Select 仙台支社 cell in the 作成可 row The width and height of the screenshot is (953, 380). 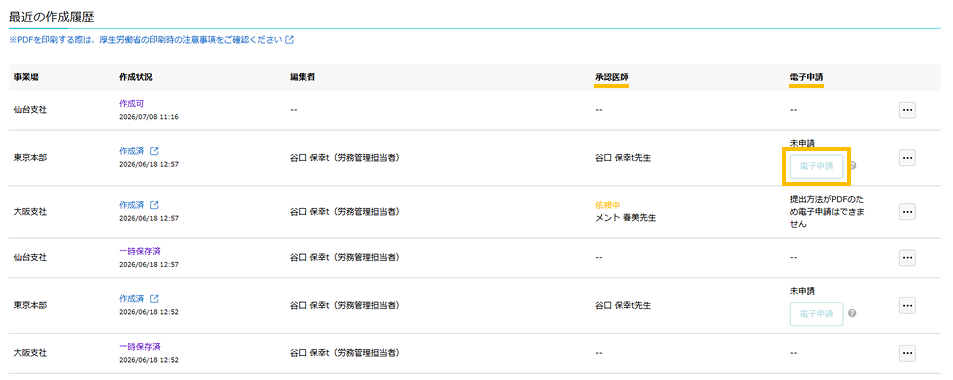pos(30,110)
